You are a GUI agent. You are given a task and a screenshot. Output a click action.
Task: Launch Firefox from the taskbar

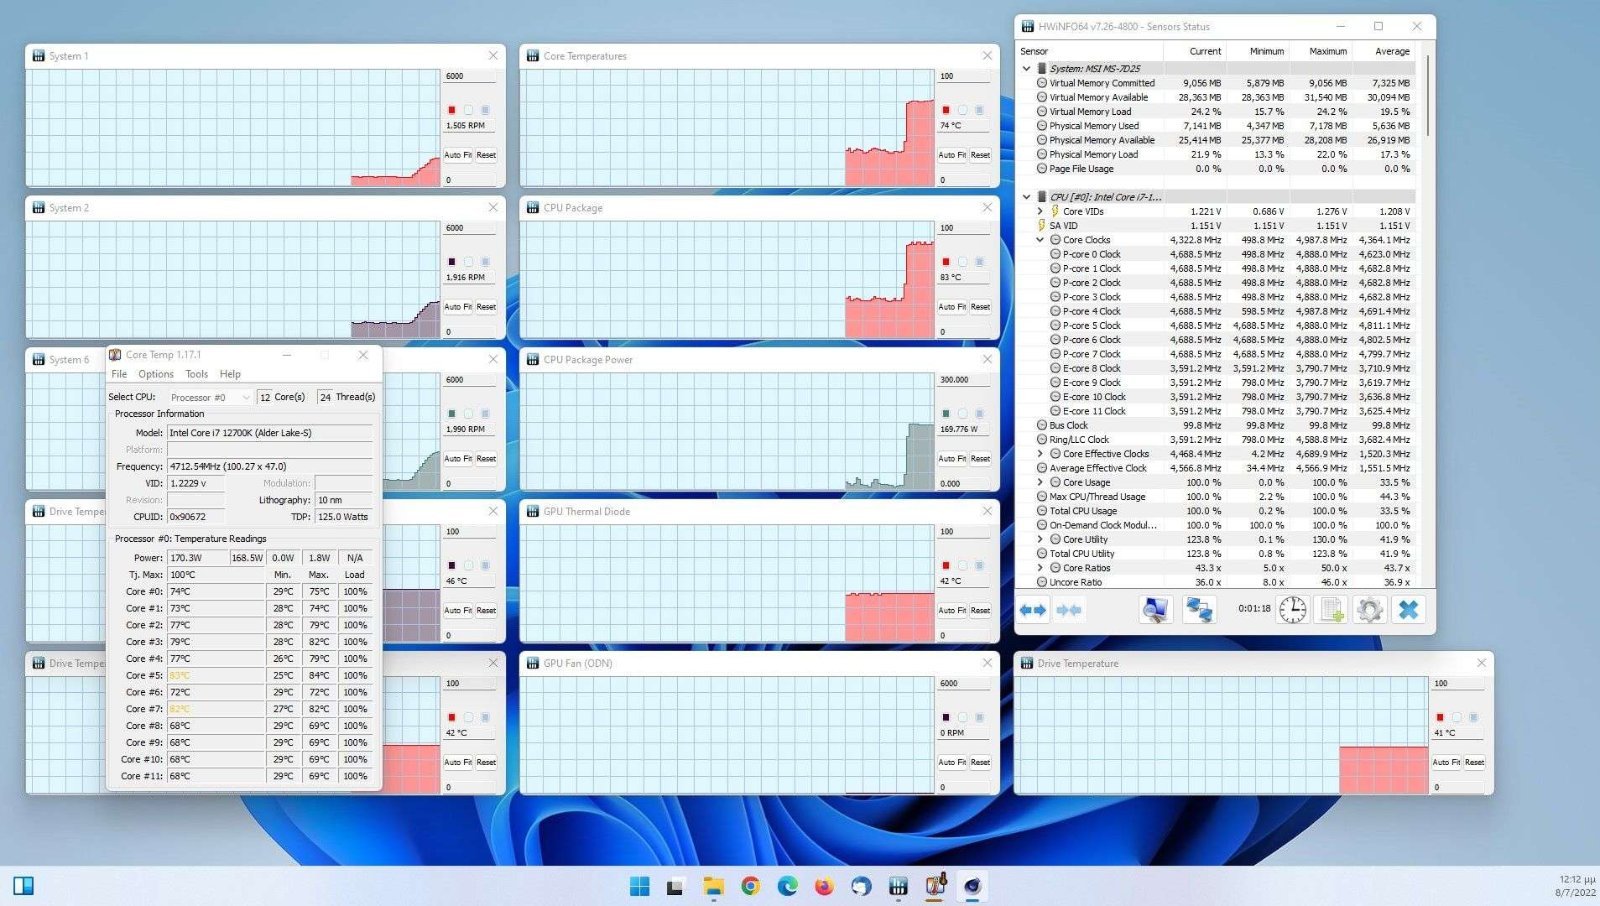click(x=824, y=886)
